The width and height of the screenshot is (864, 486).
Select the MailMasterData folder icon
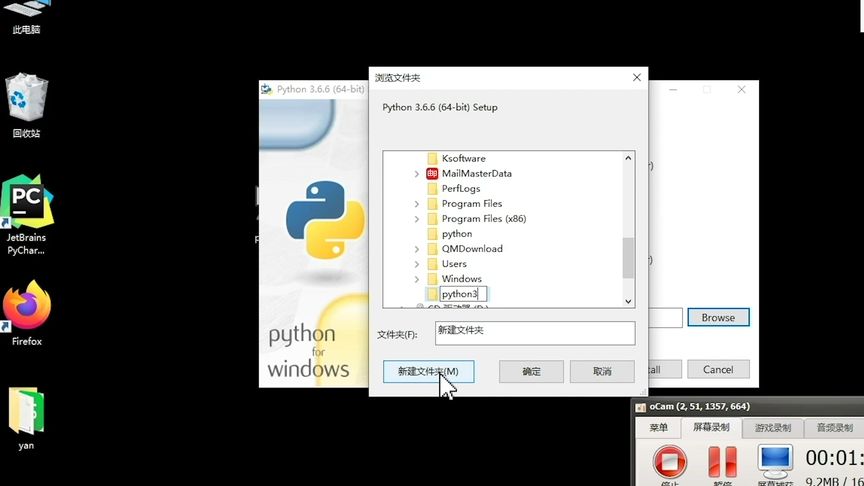tap(432, 174)
